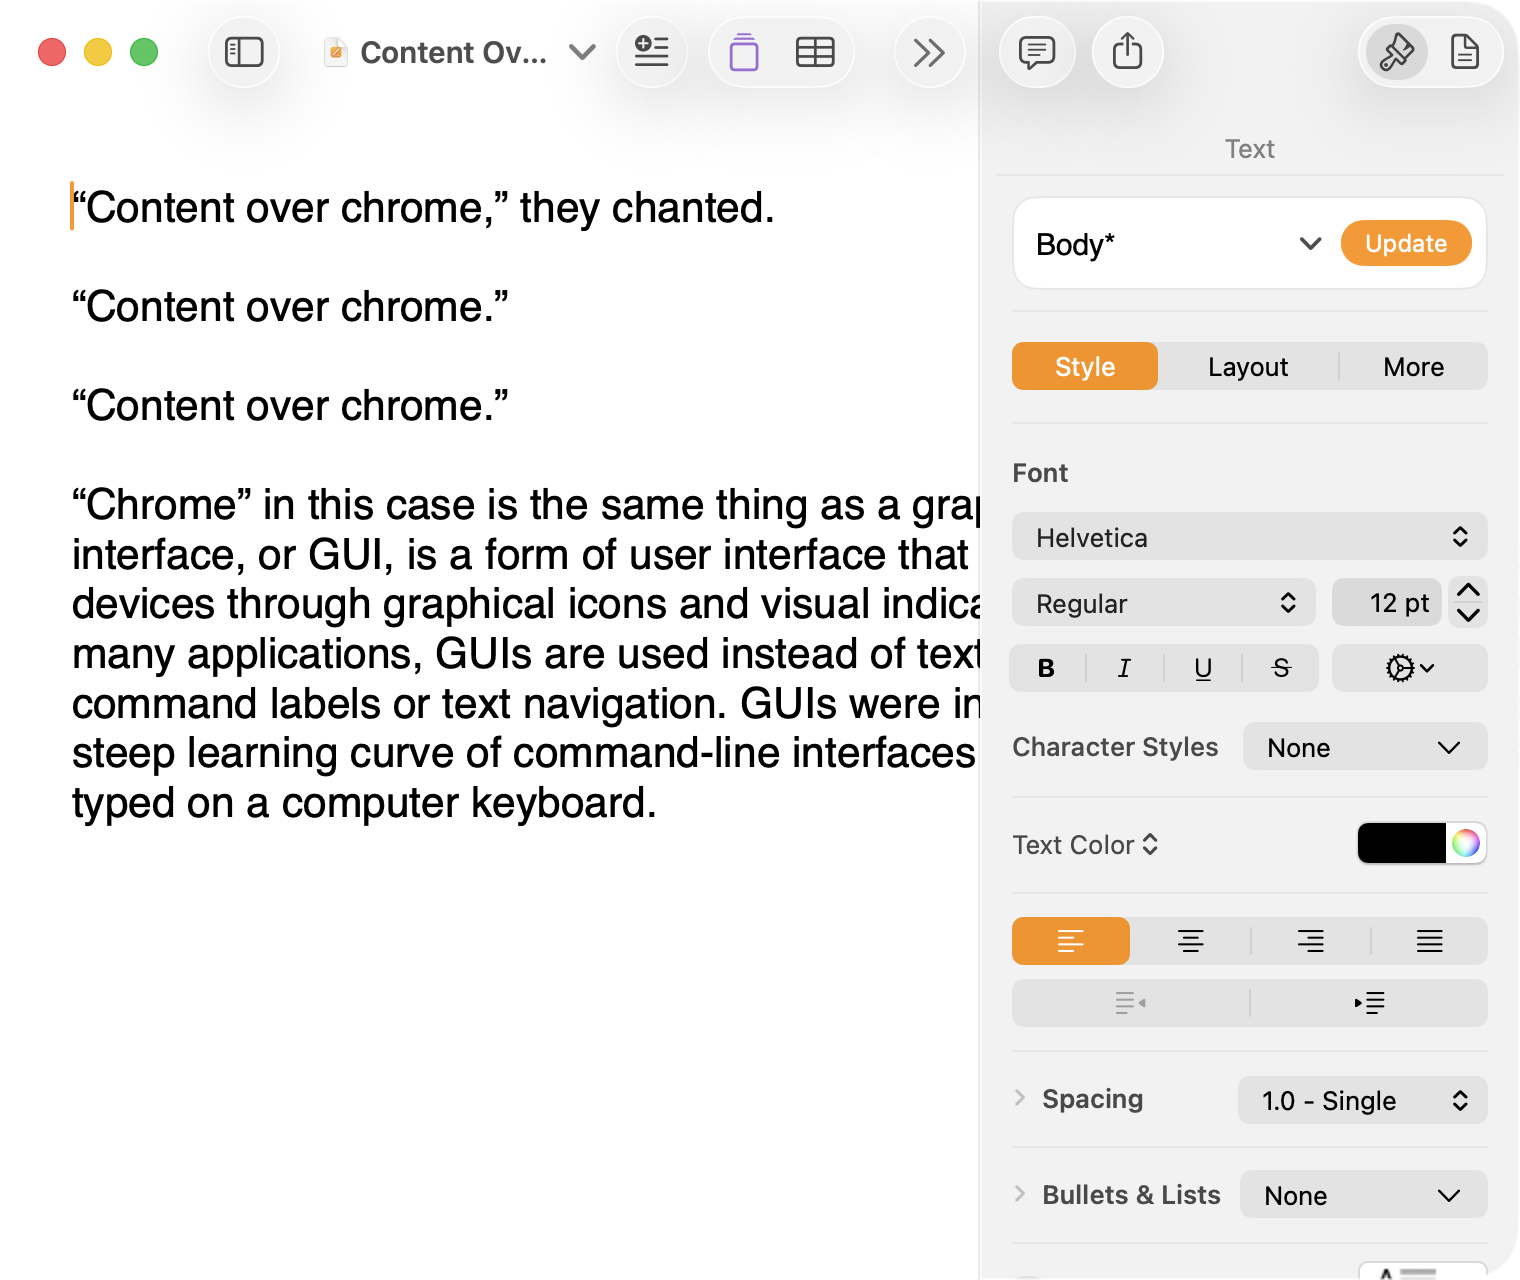Open the Insert menu from the toolbar

[652, 52]
